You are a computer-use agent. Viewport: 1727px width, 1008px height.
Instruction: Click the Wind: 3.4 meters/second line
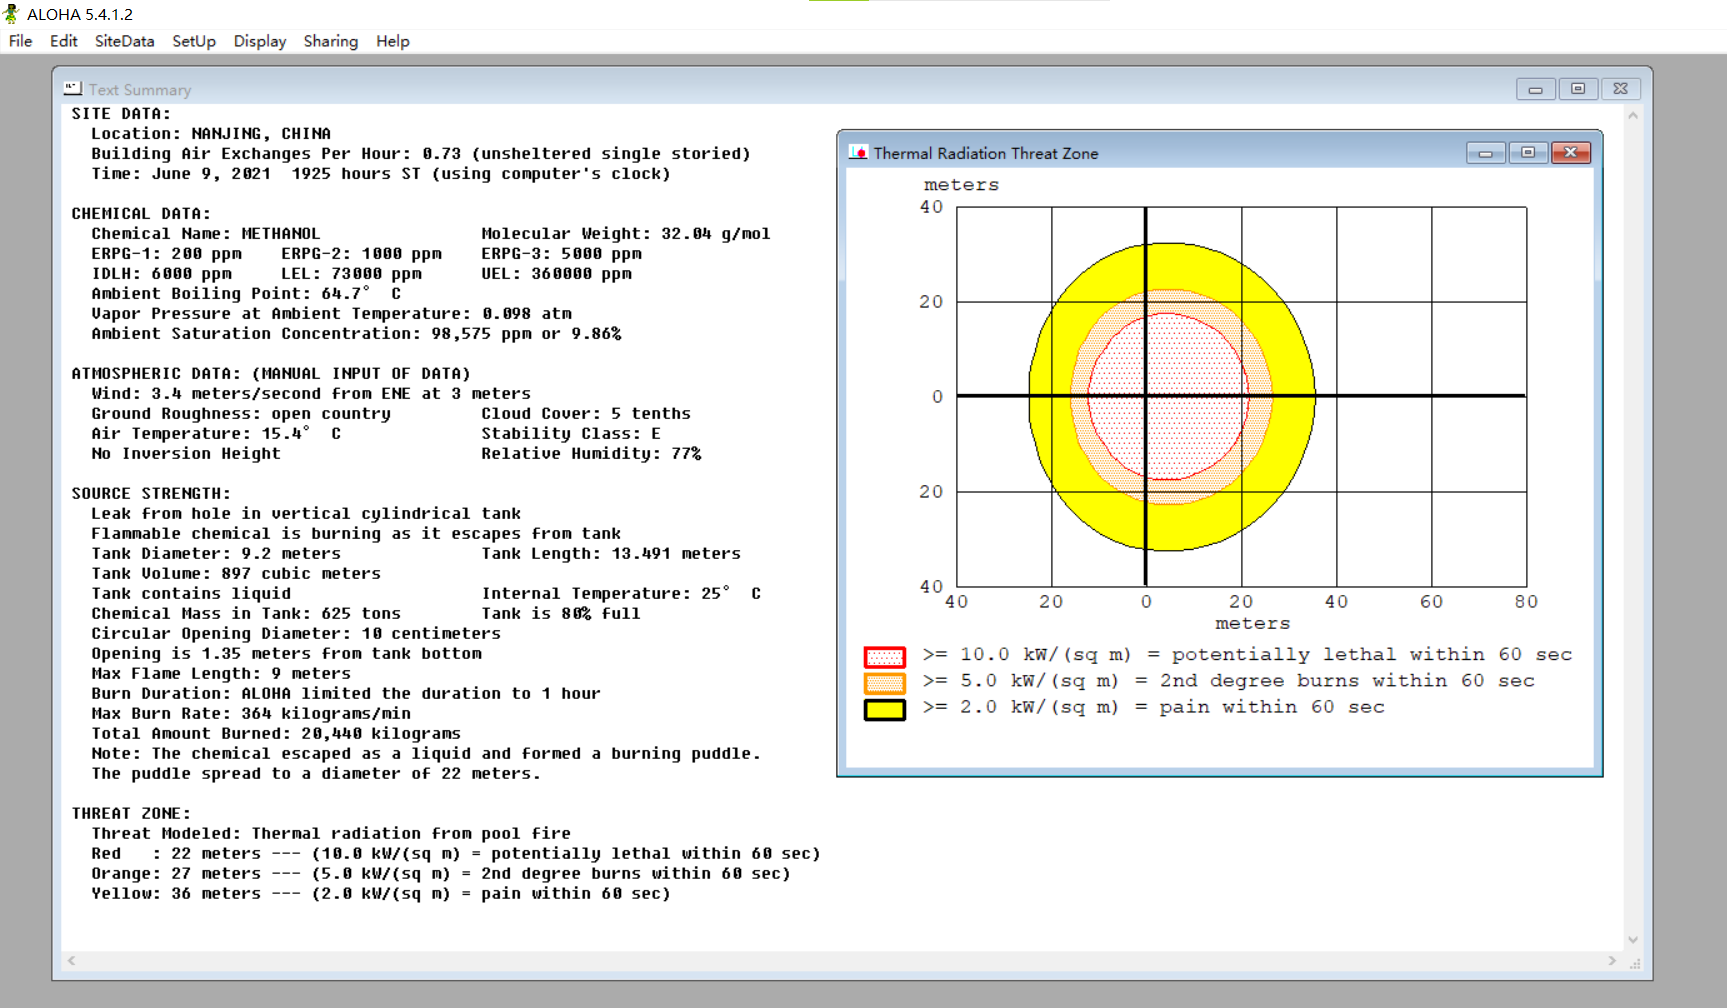[x=311, y=394]
